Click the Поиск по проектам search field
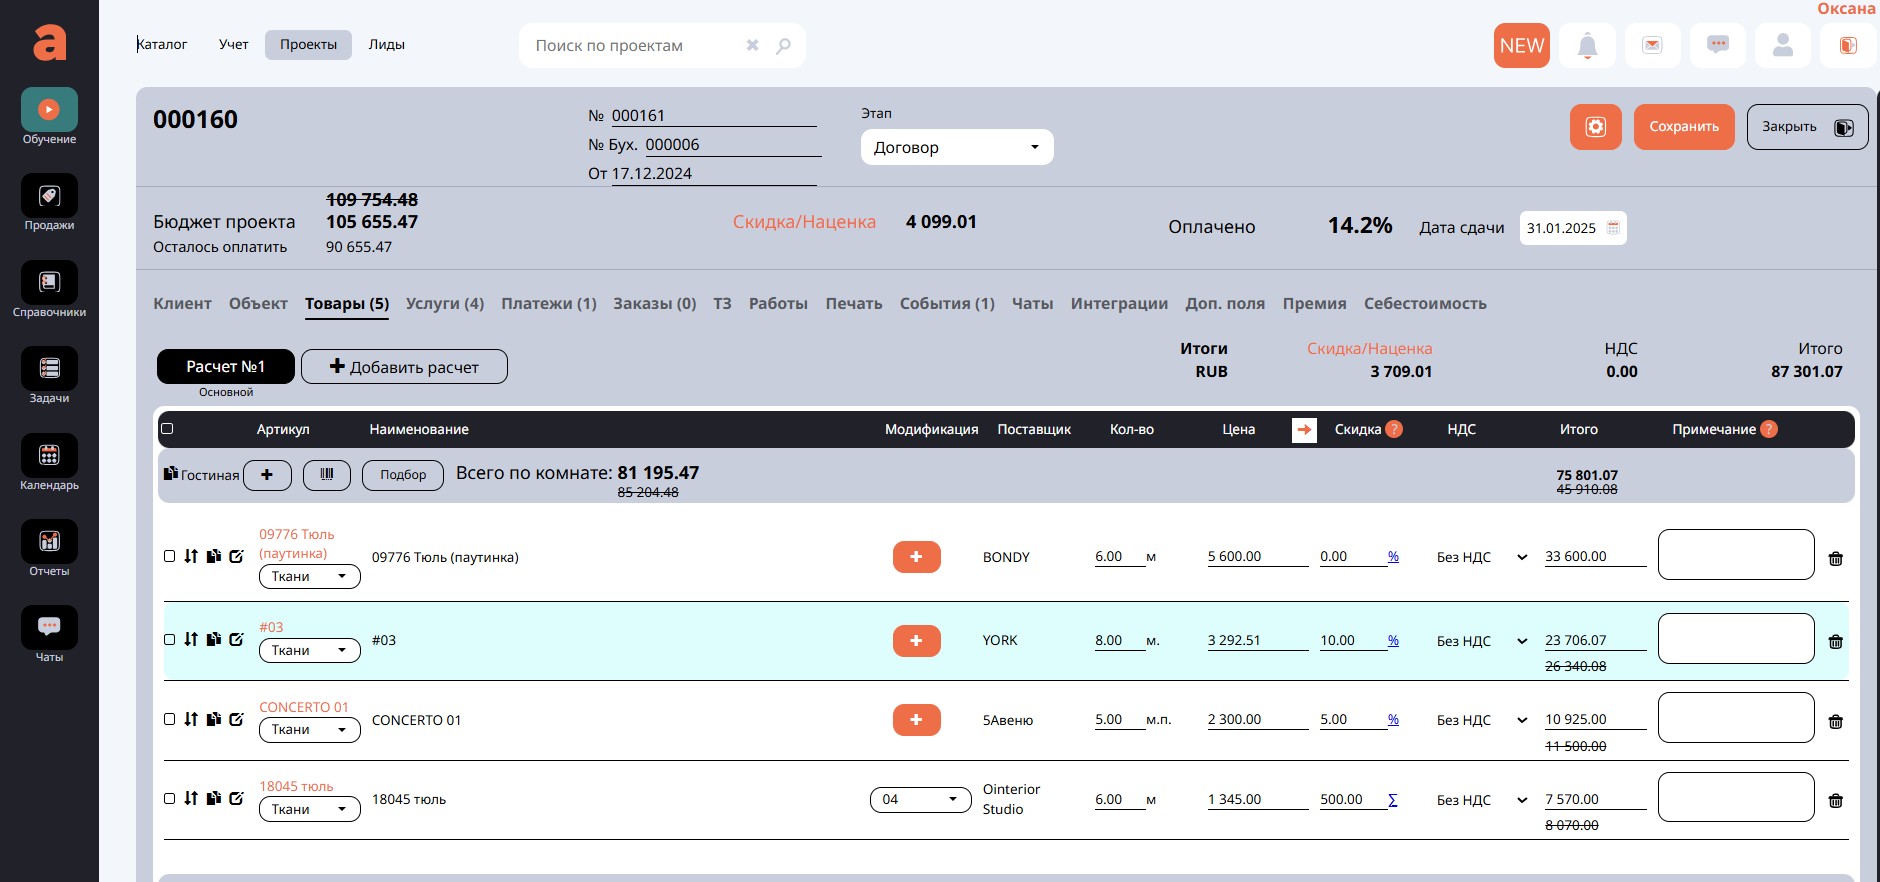1880x882 pixels. (635, 46)
